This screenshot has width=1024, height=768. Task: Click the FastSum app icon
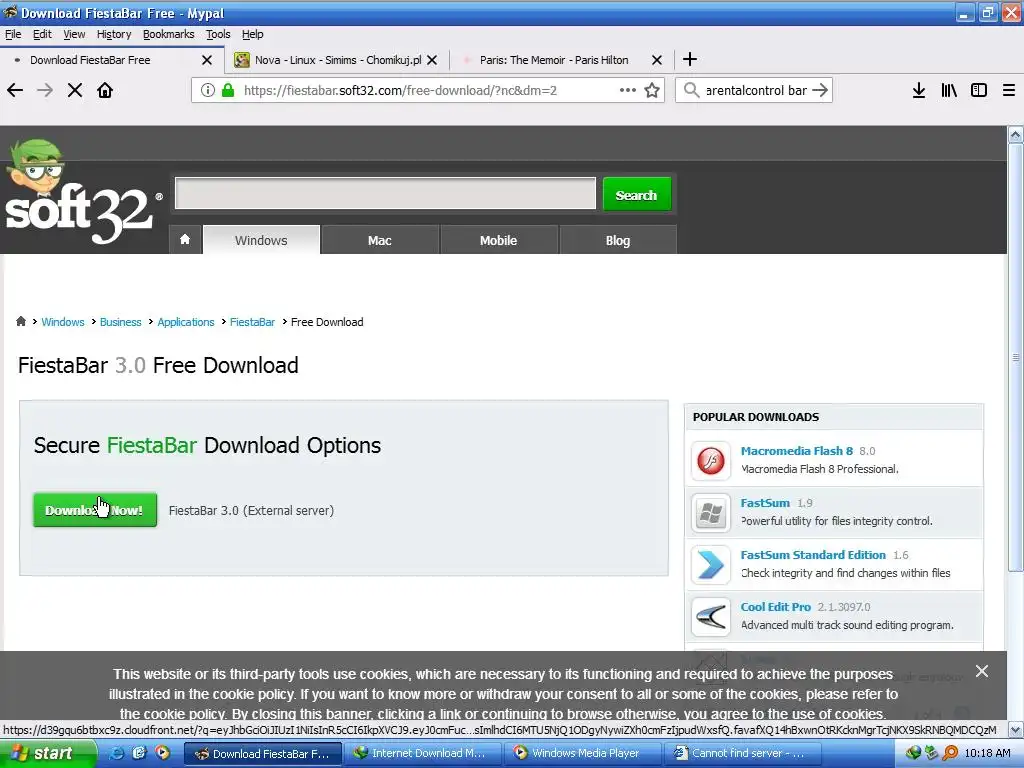pos(711,513)
